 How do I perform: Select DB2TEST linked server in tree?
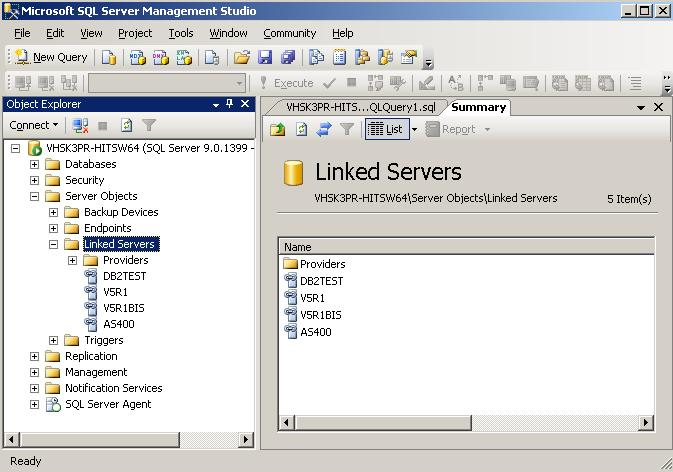coord(124,276)
